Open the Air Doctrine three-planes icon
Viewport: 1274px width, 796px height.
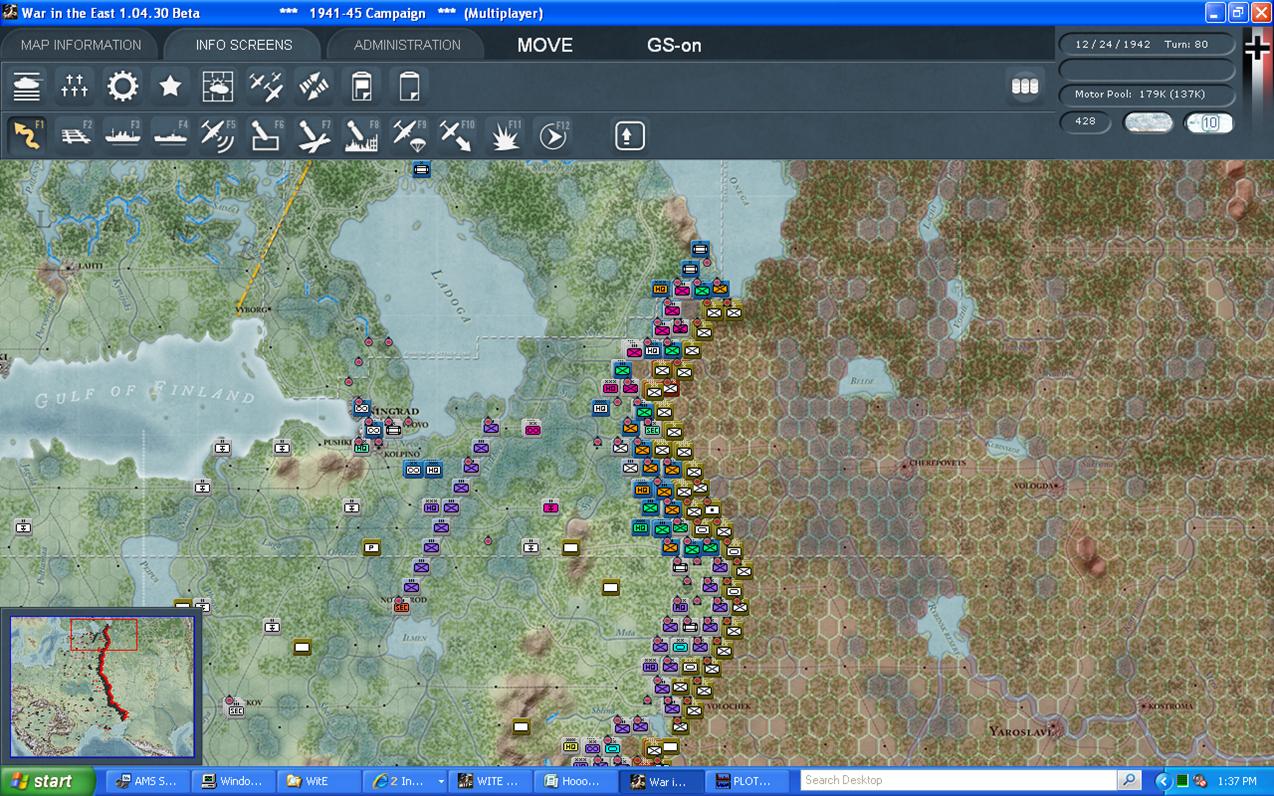(x=266, y=86)
